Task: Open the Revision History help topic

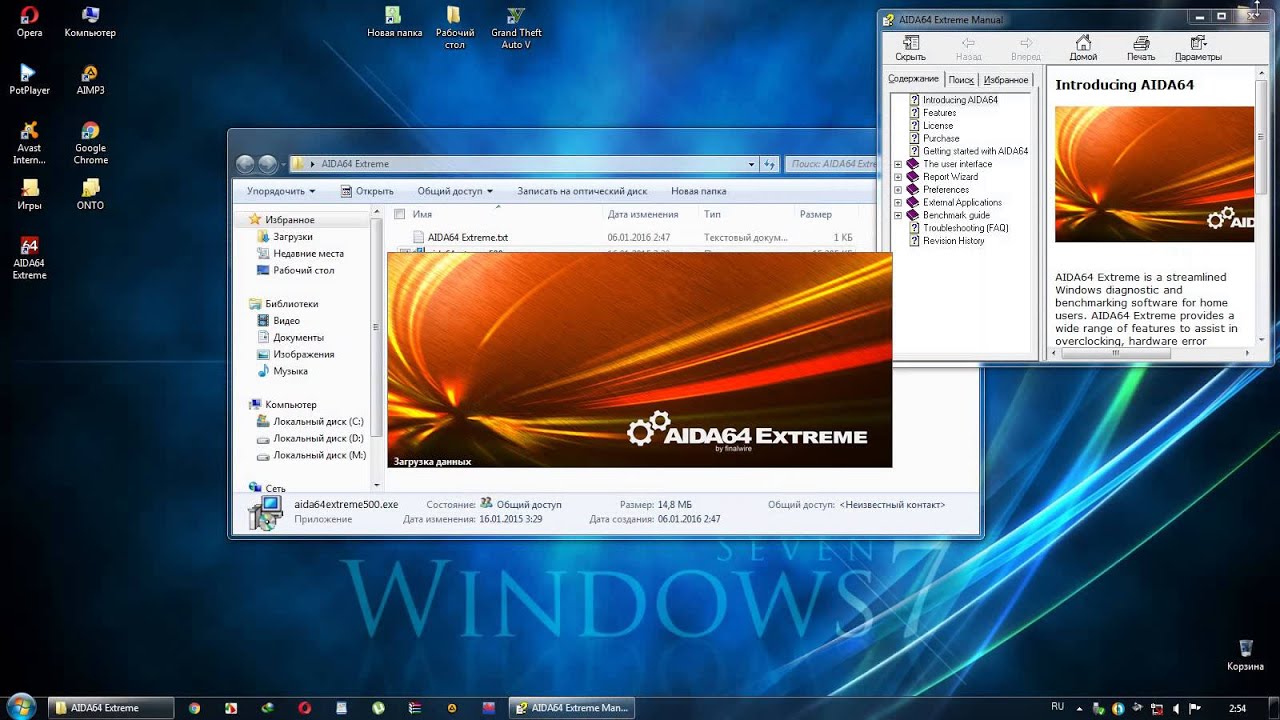Action: pos(953,241)
